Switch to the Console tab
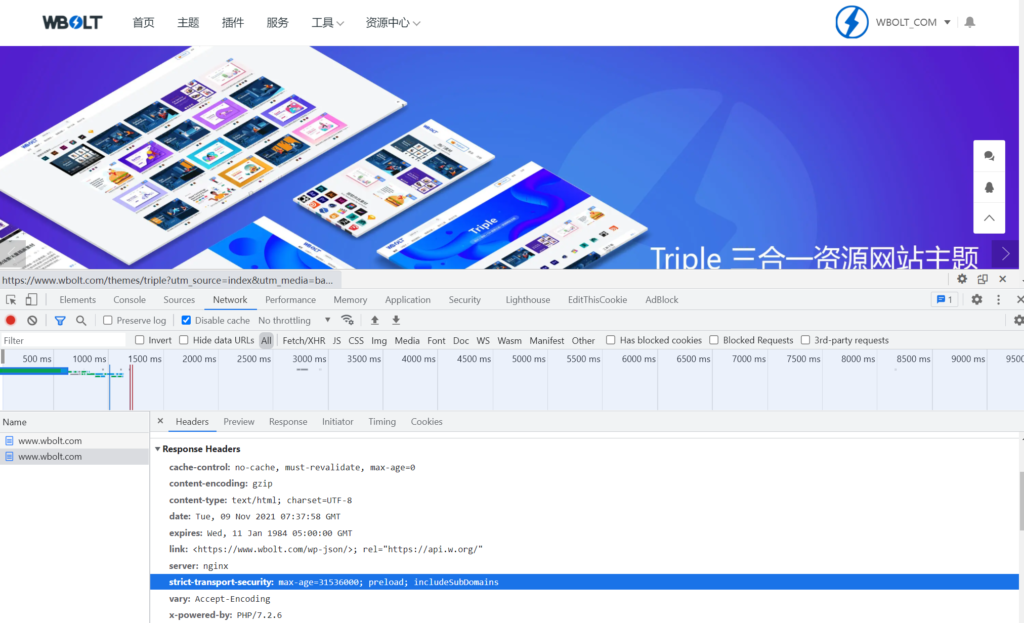 [x=129, y=300]
